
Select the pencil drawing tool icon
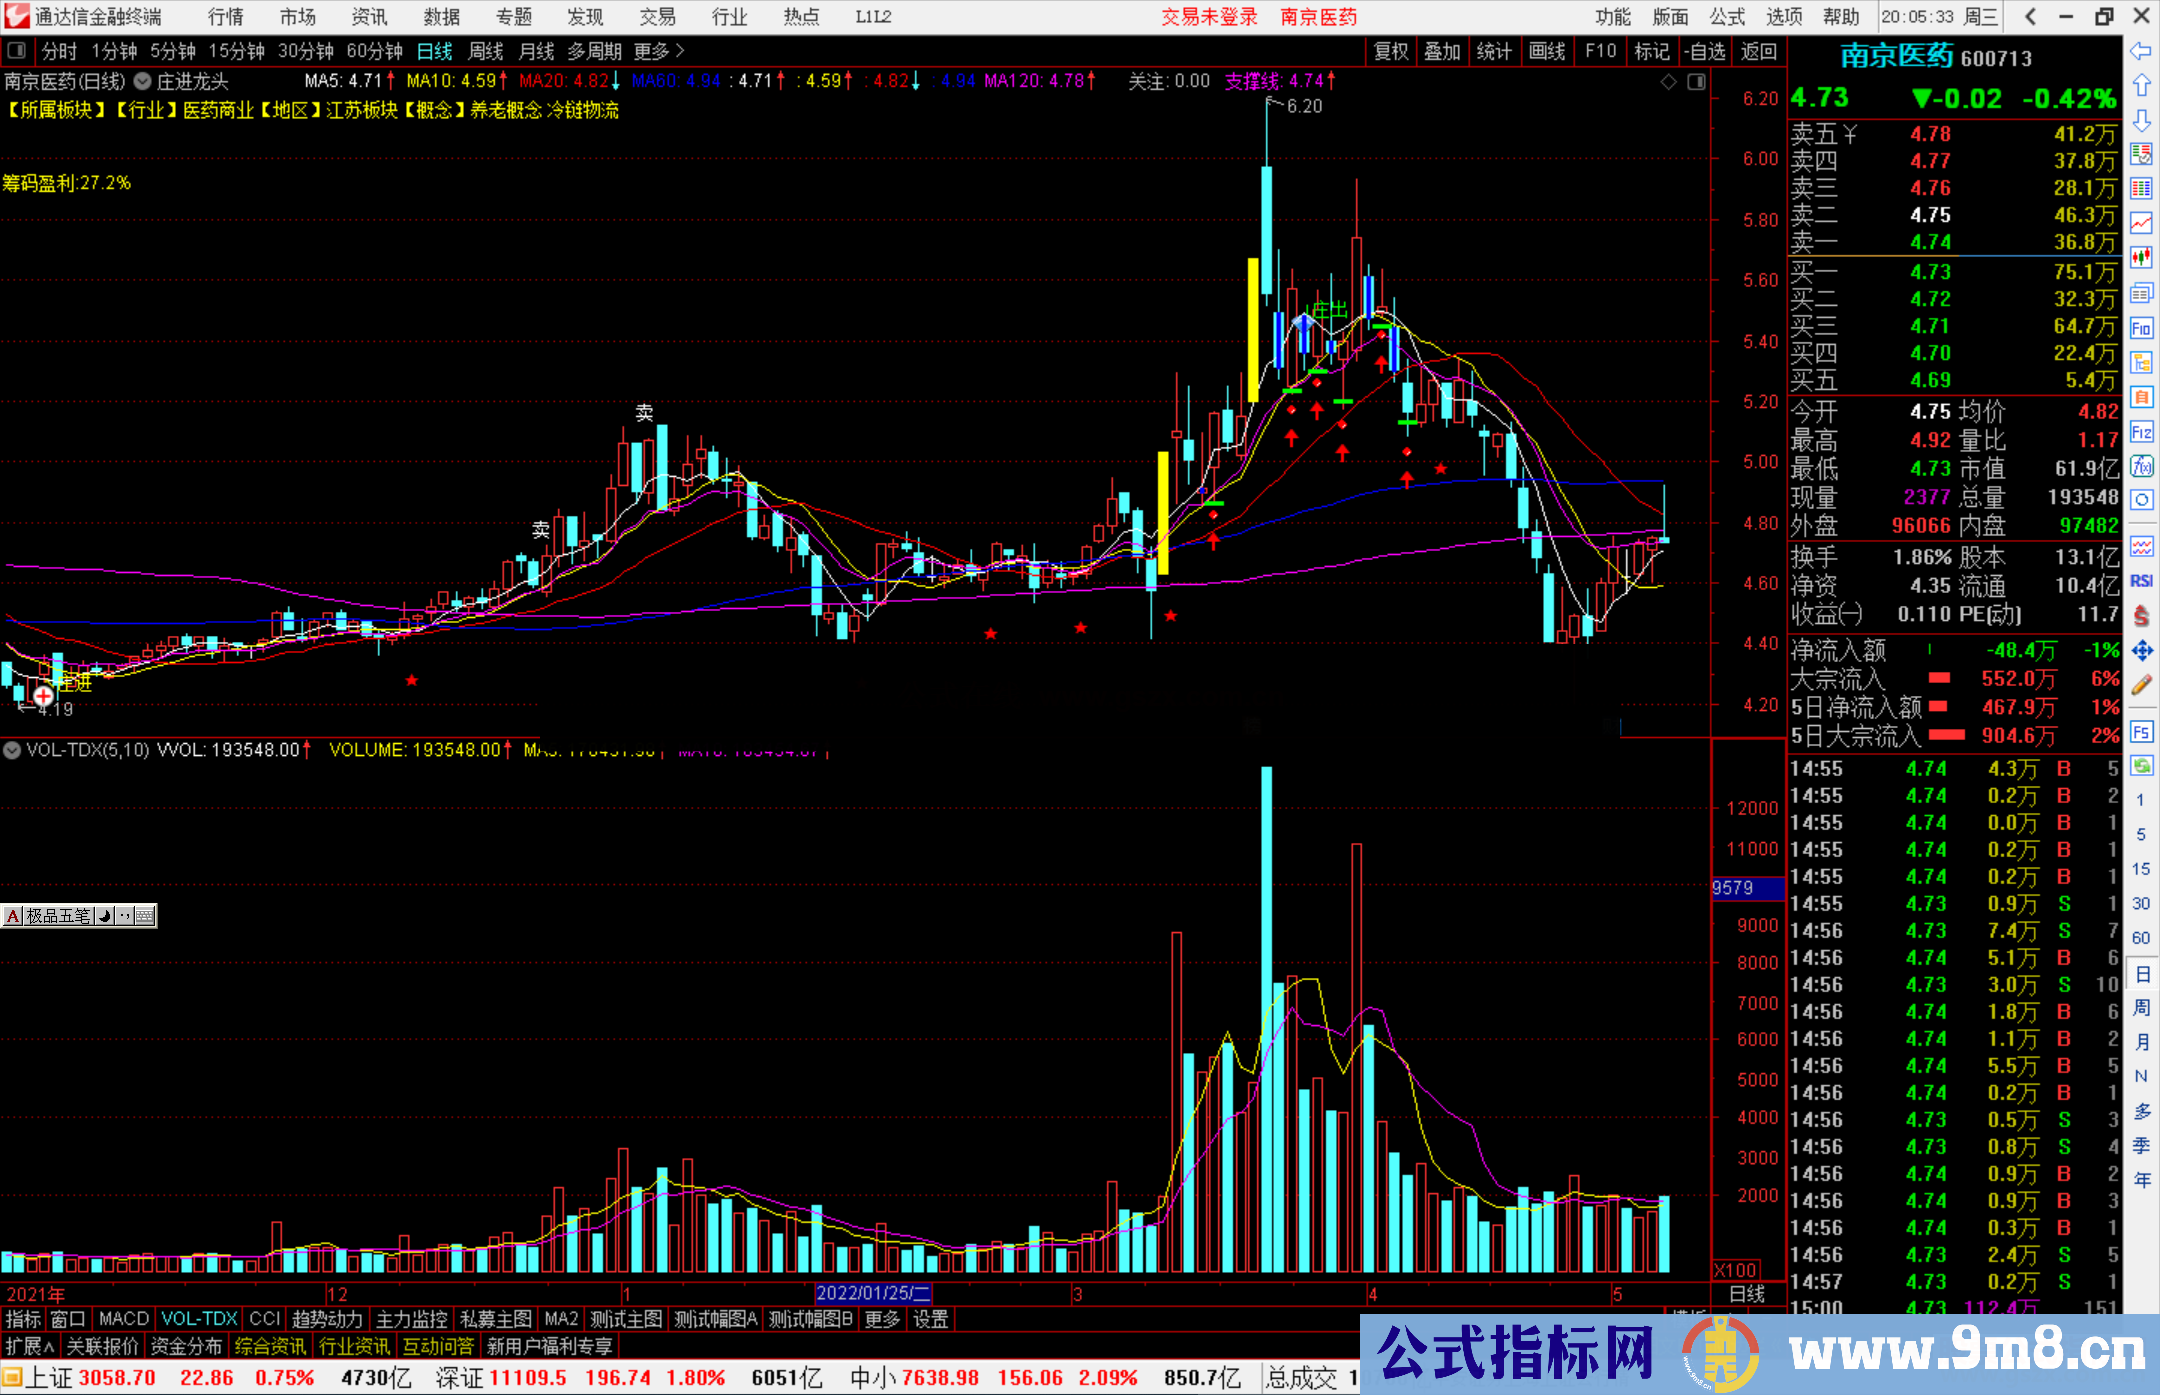[2141, 686]
